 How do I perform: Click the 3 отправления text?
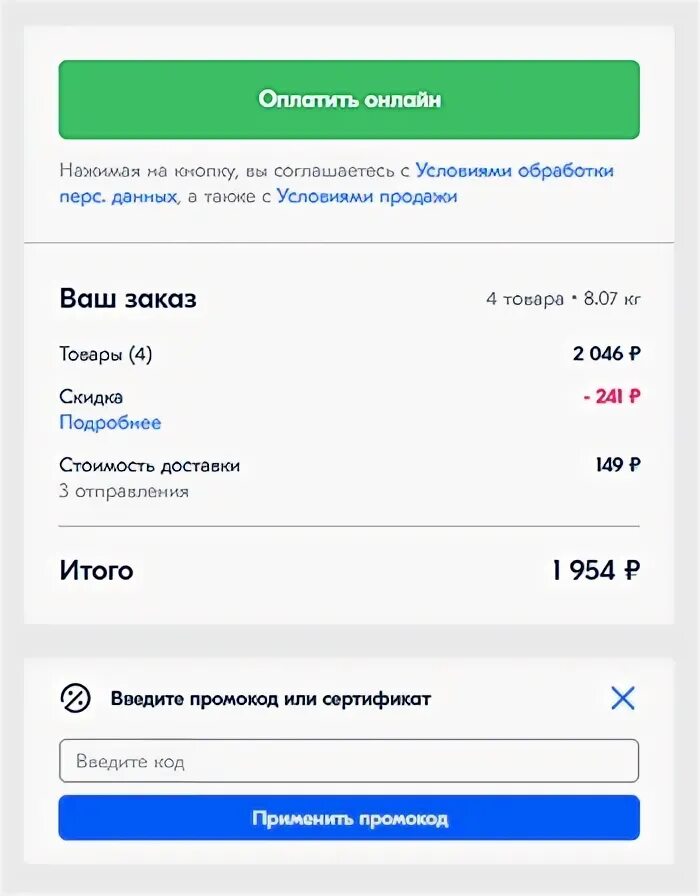tap(124, 491)
